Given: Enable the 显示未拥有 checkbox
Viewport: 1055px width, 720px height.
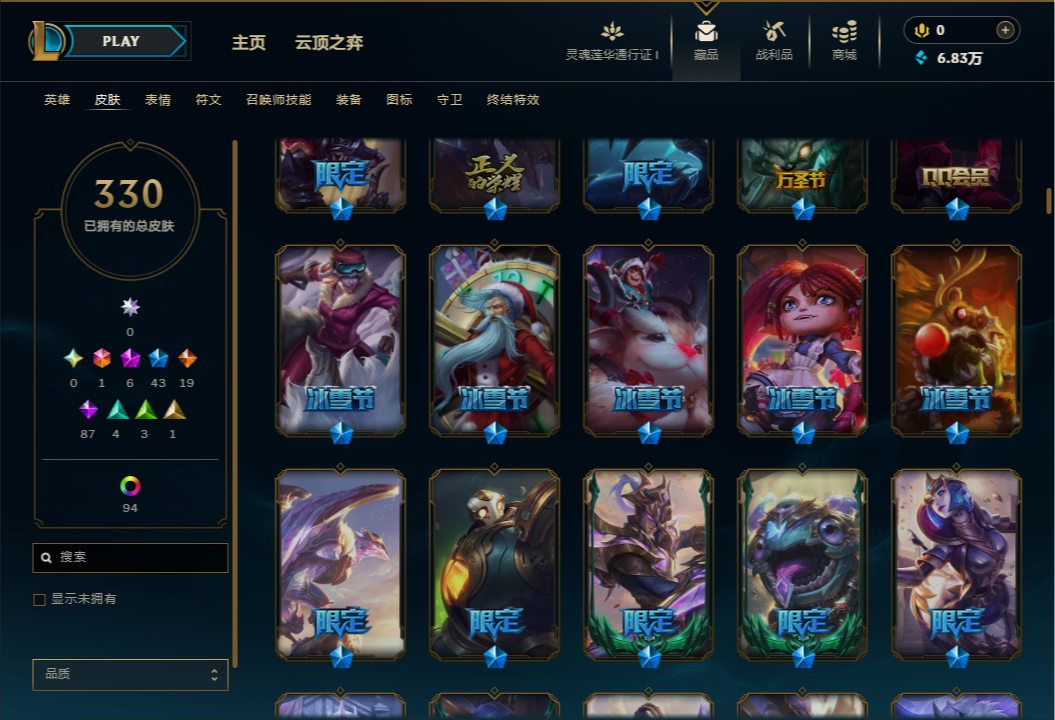Looking at the screenshot, I should [40, 600].
